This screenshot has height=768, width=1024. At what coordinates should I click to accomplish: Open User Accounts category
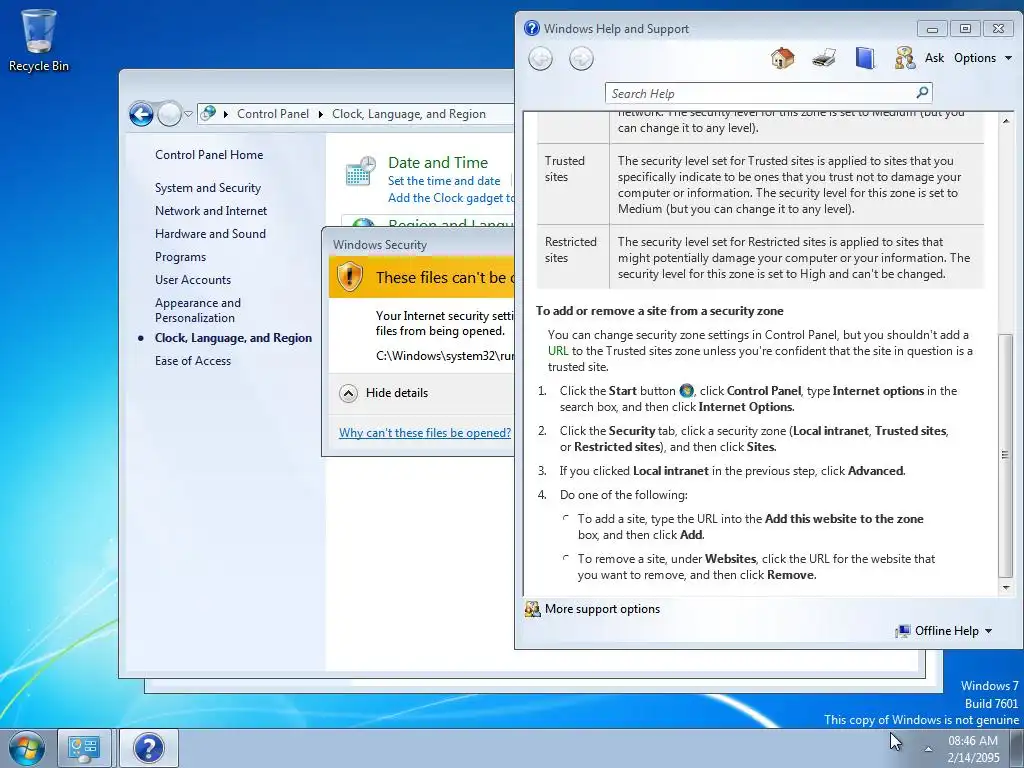coord(193,280)
